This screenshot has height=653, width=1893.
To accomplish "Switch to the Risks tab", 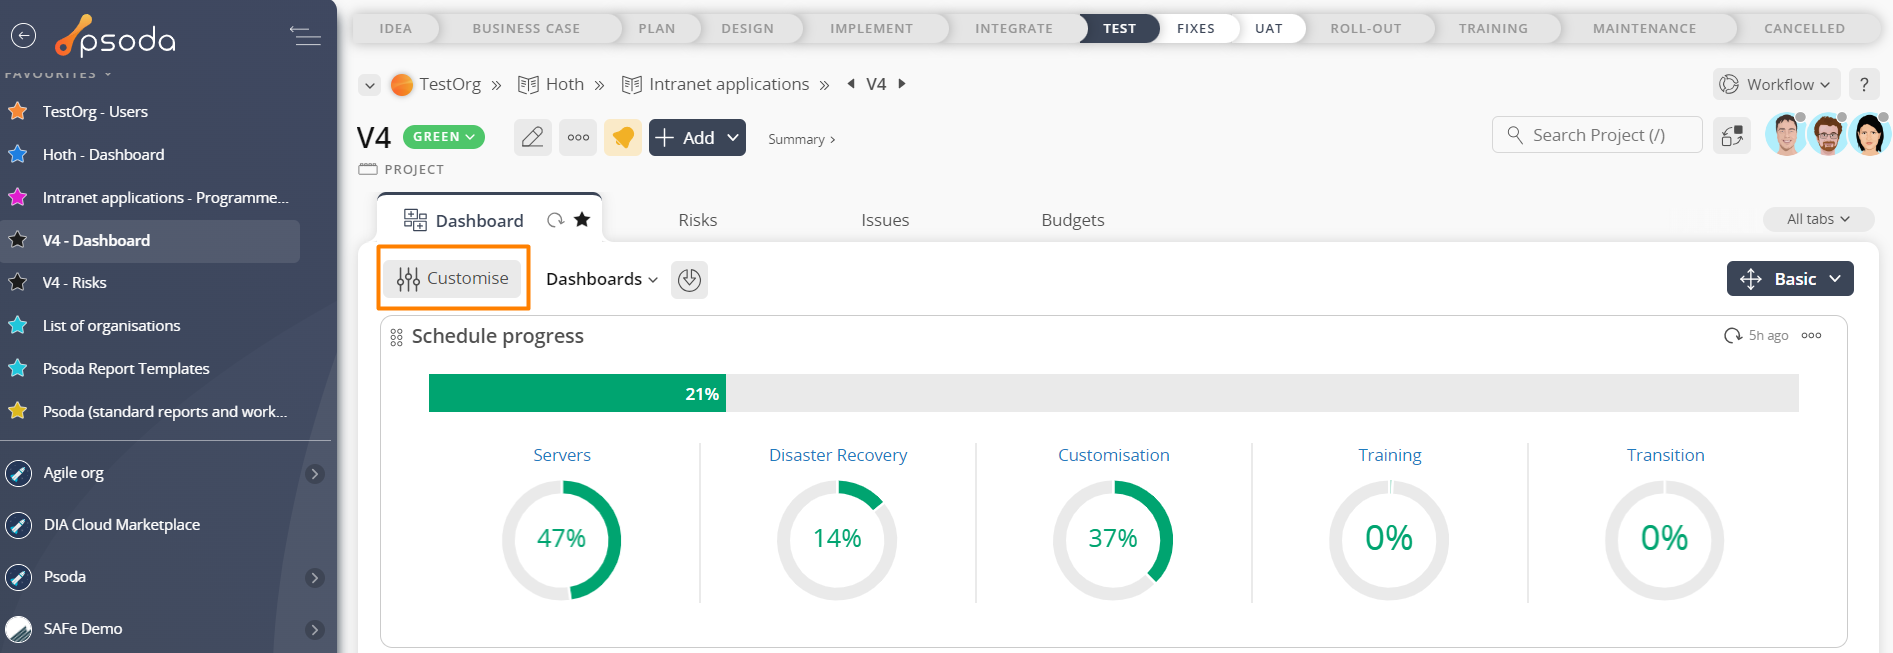I will [697, 220].
